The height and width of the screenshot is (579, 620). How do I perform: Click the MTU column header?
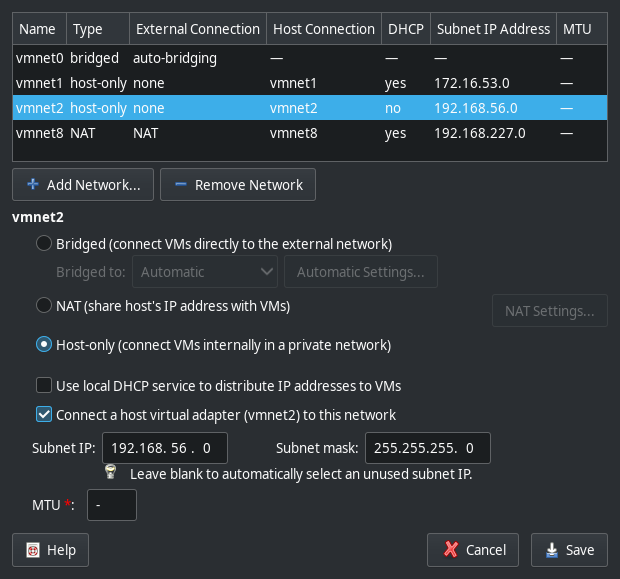pos(582,29)
